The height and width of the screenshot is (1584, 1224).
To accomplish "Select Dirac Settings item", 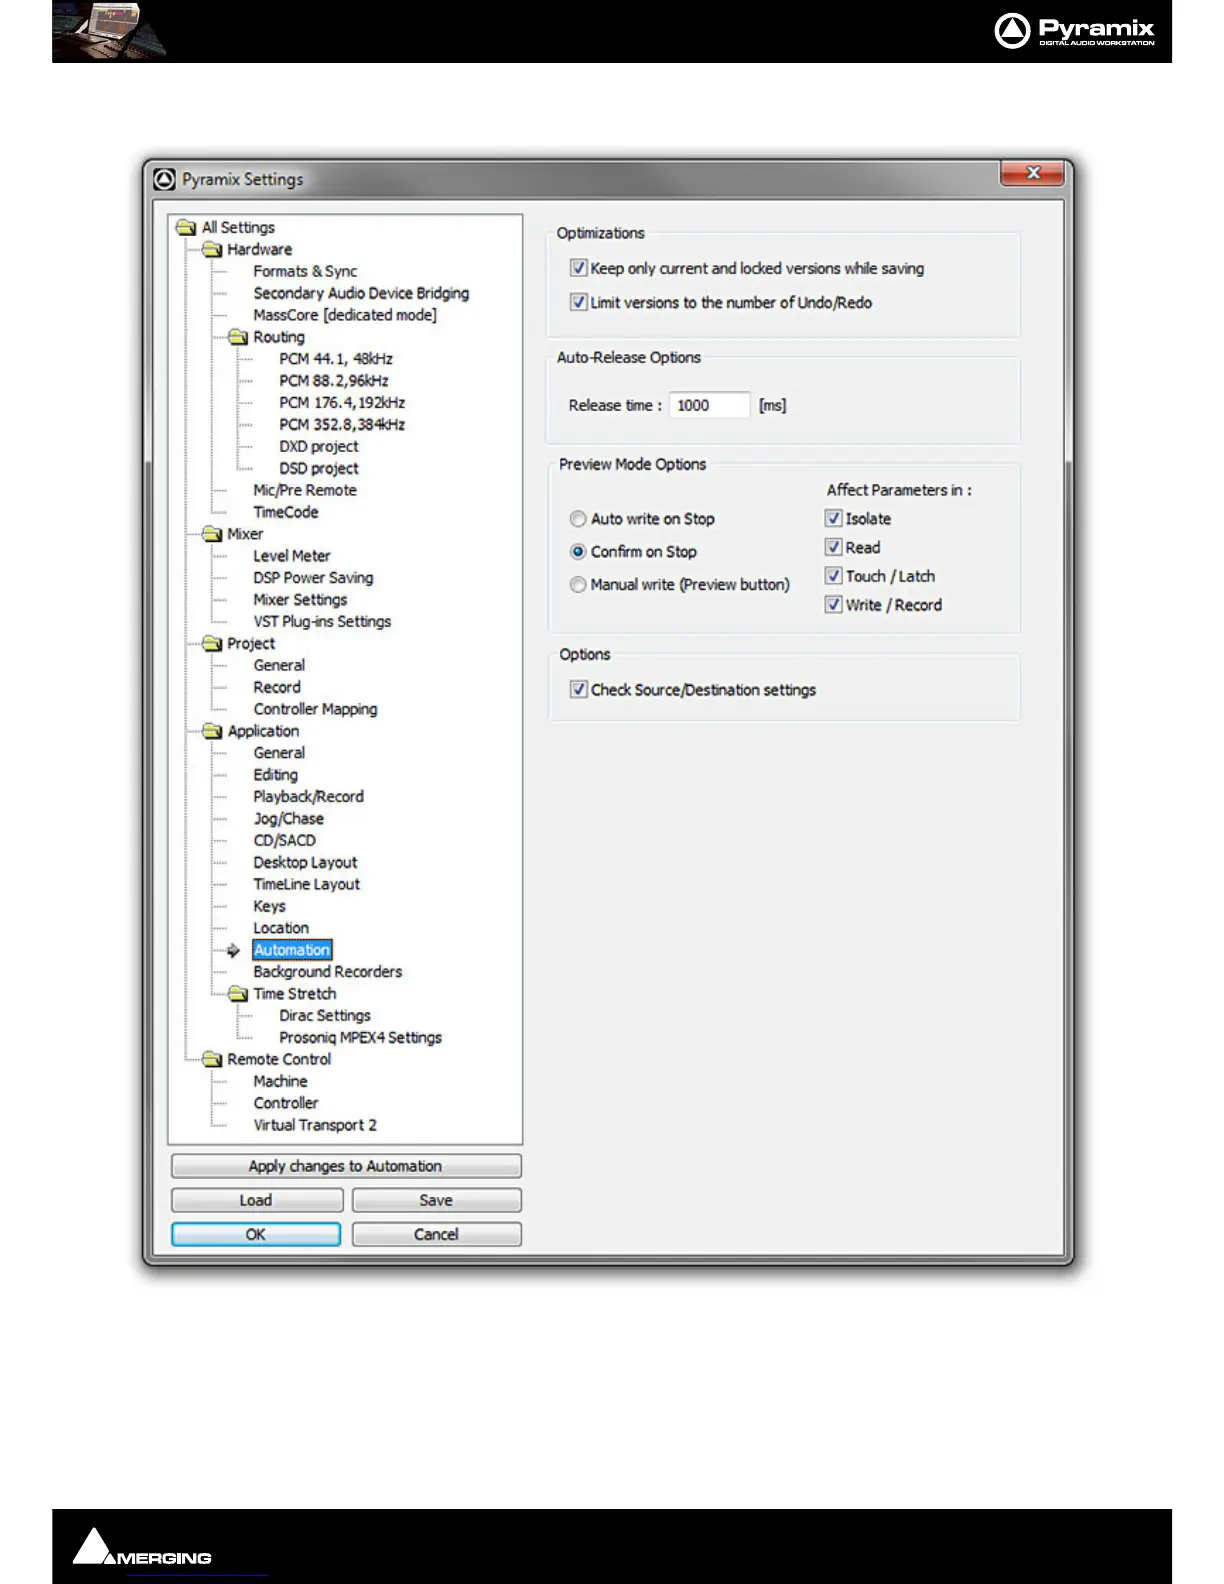I will 325,1016.
